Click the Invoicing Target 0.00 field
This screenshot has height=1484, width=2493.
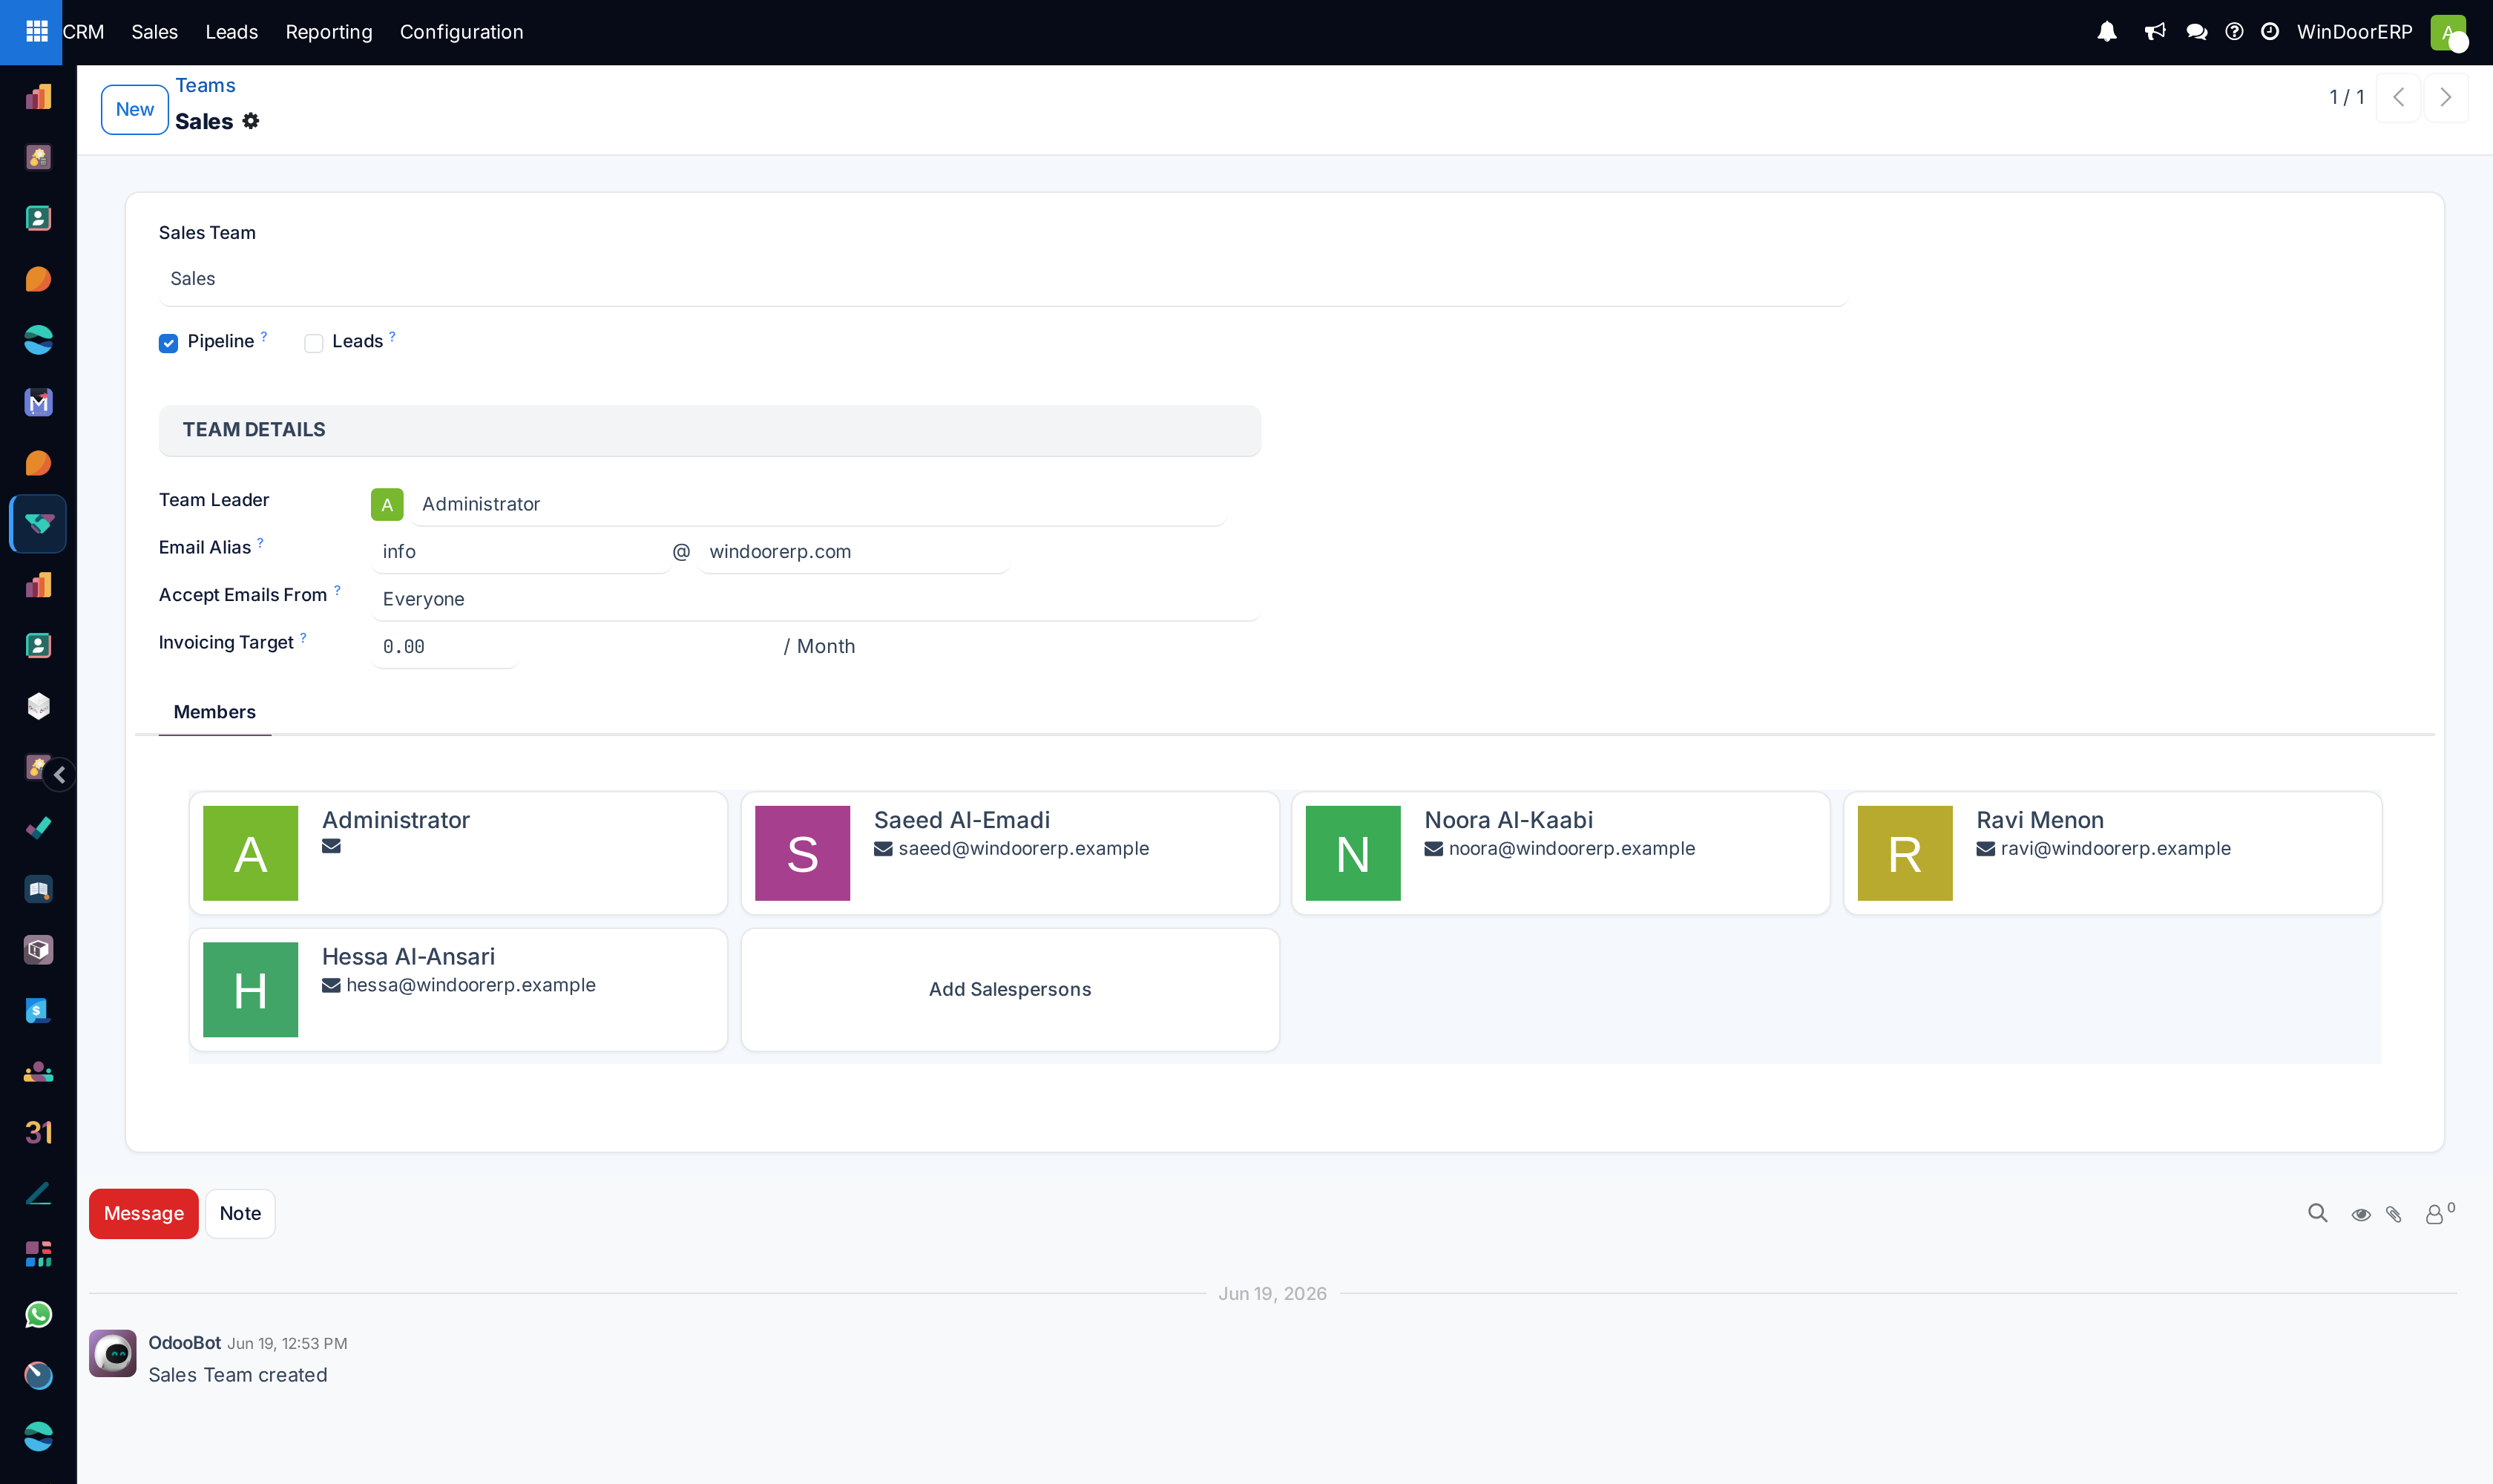tap(444, 647)
